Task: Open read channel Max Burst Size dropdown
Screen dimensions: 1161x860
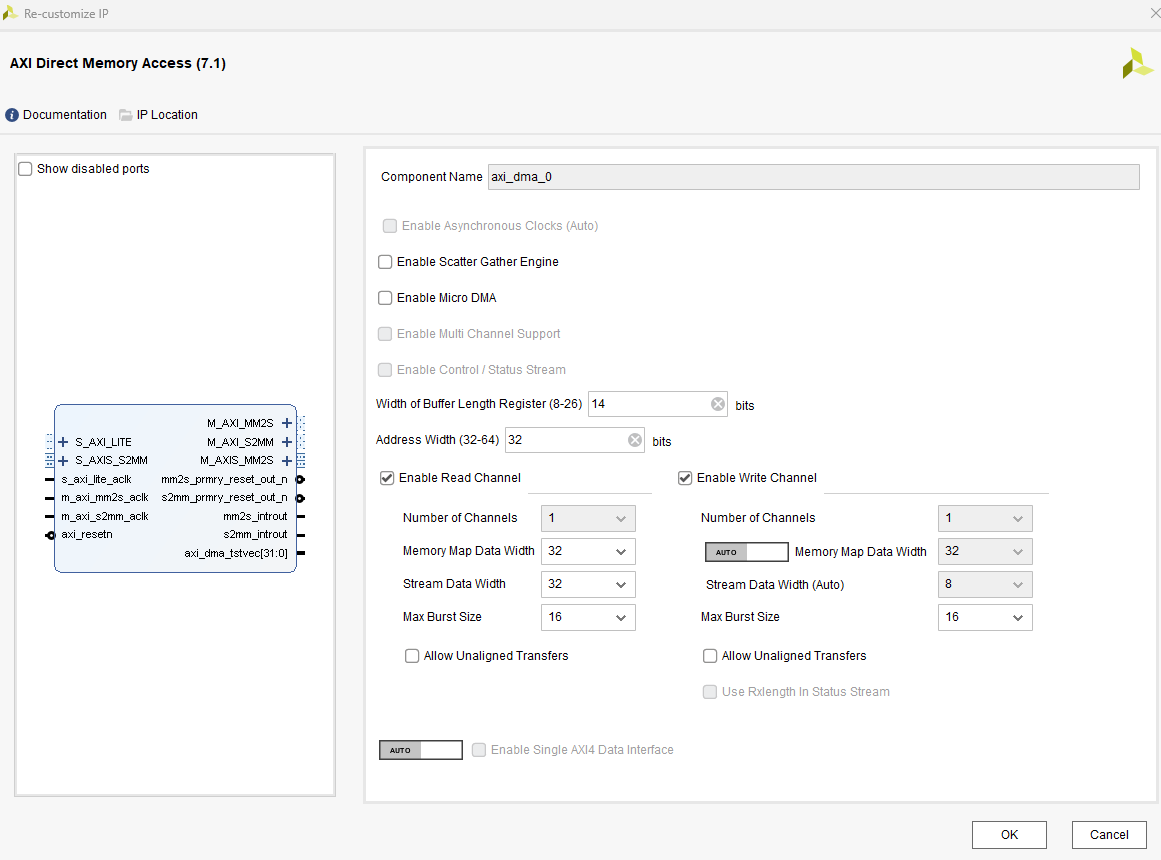Action: (x=588, y=617)
